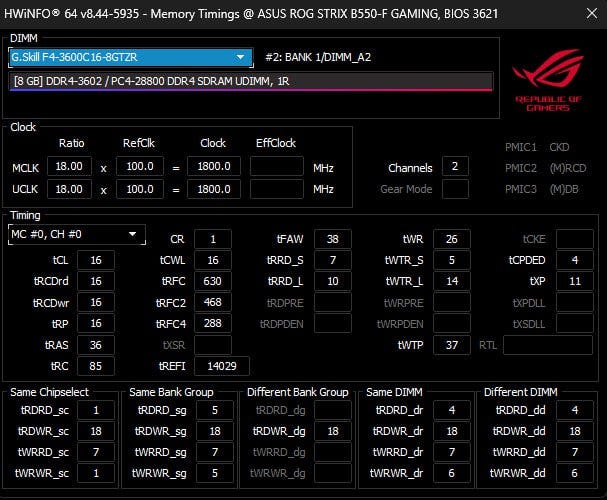Click the empty RTL field
Image resolution: width=607 pixels, height=500 pixels.
coord(548,345)
